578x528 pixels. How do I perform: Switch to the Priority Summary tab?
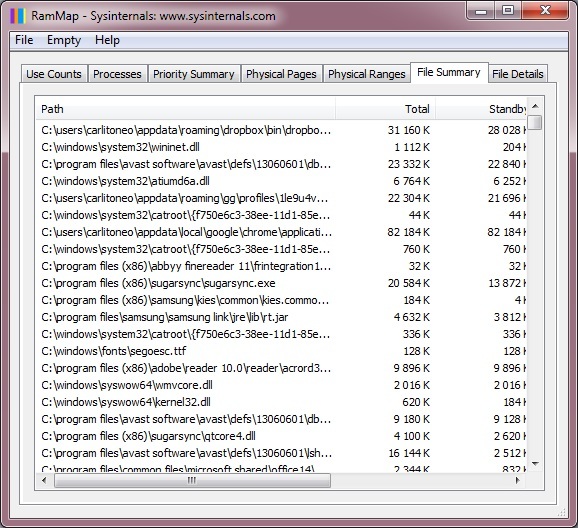coord(194,74)
